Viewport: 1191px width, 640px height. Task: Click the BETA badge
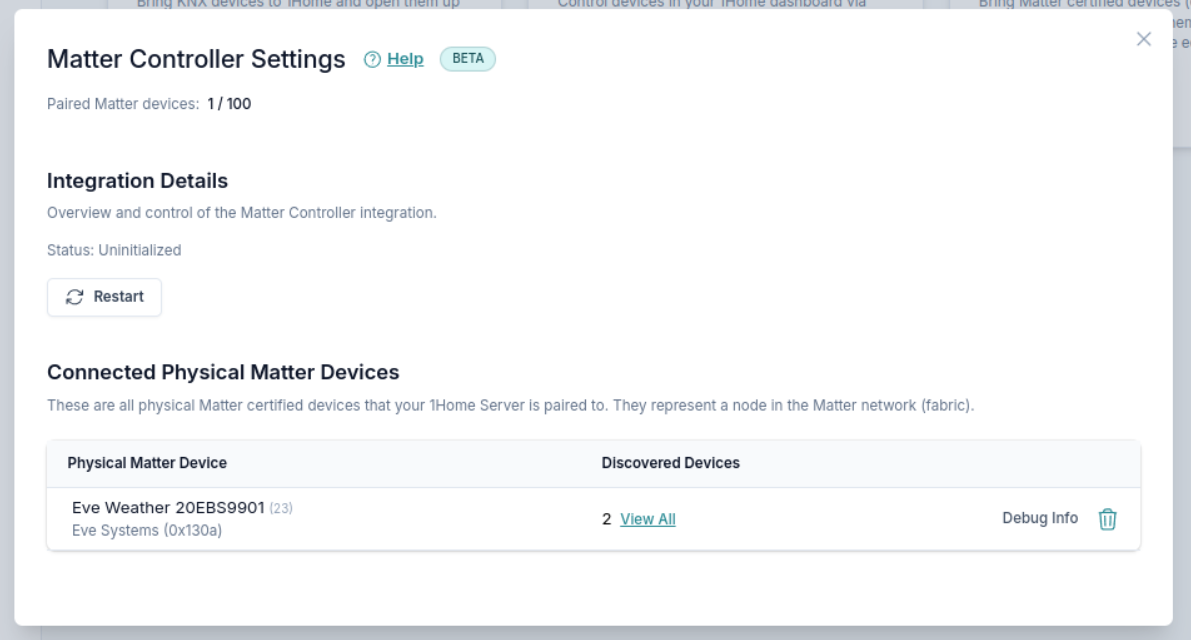click(468, 59)
